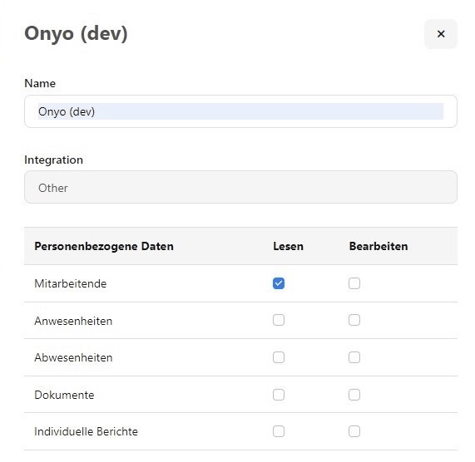Enable Mitarbeitende Bearbeiten checkbox
This screenshot has width=475, height=462.
354,283
